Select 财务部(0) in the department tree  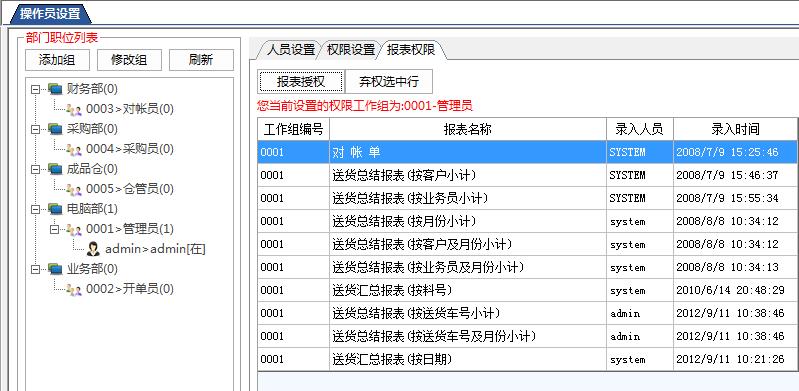[92, 89]
